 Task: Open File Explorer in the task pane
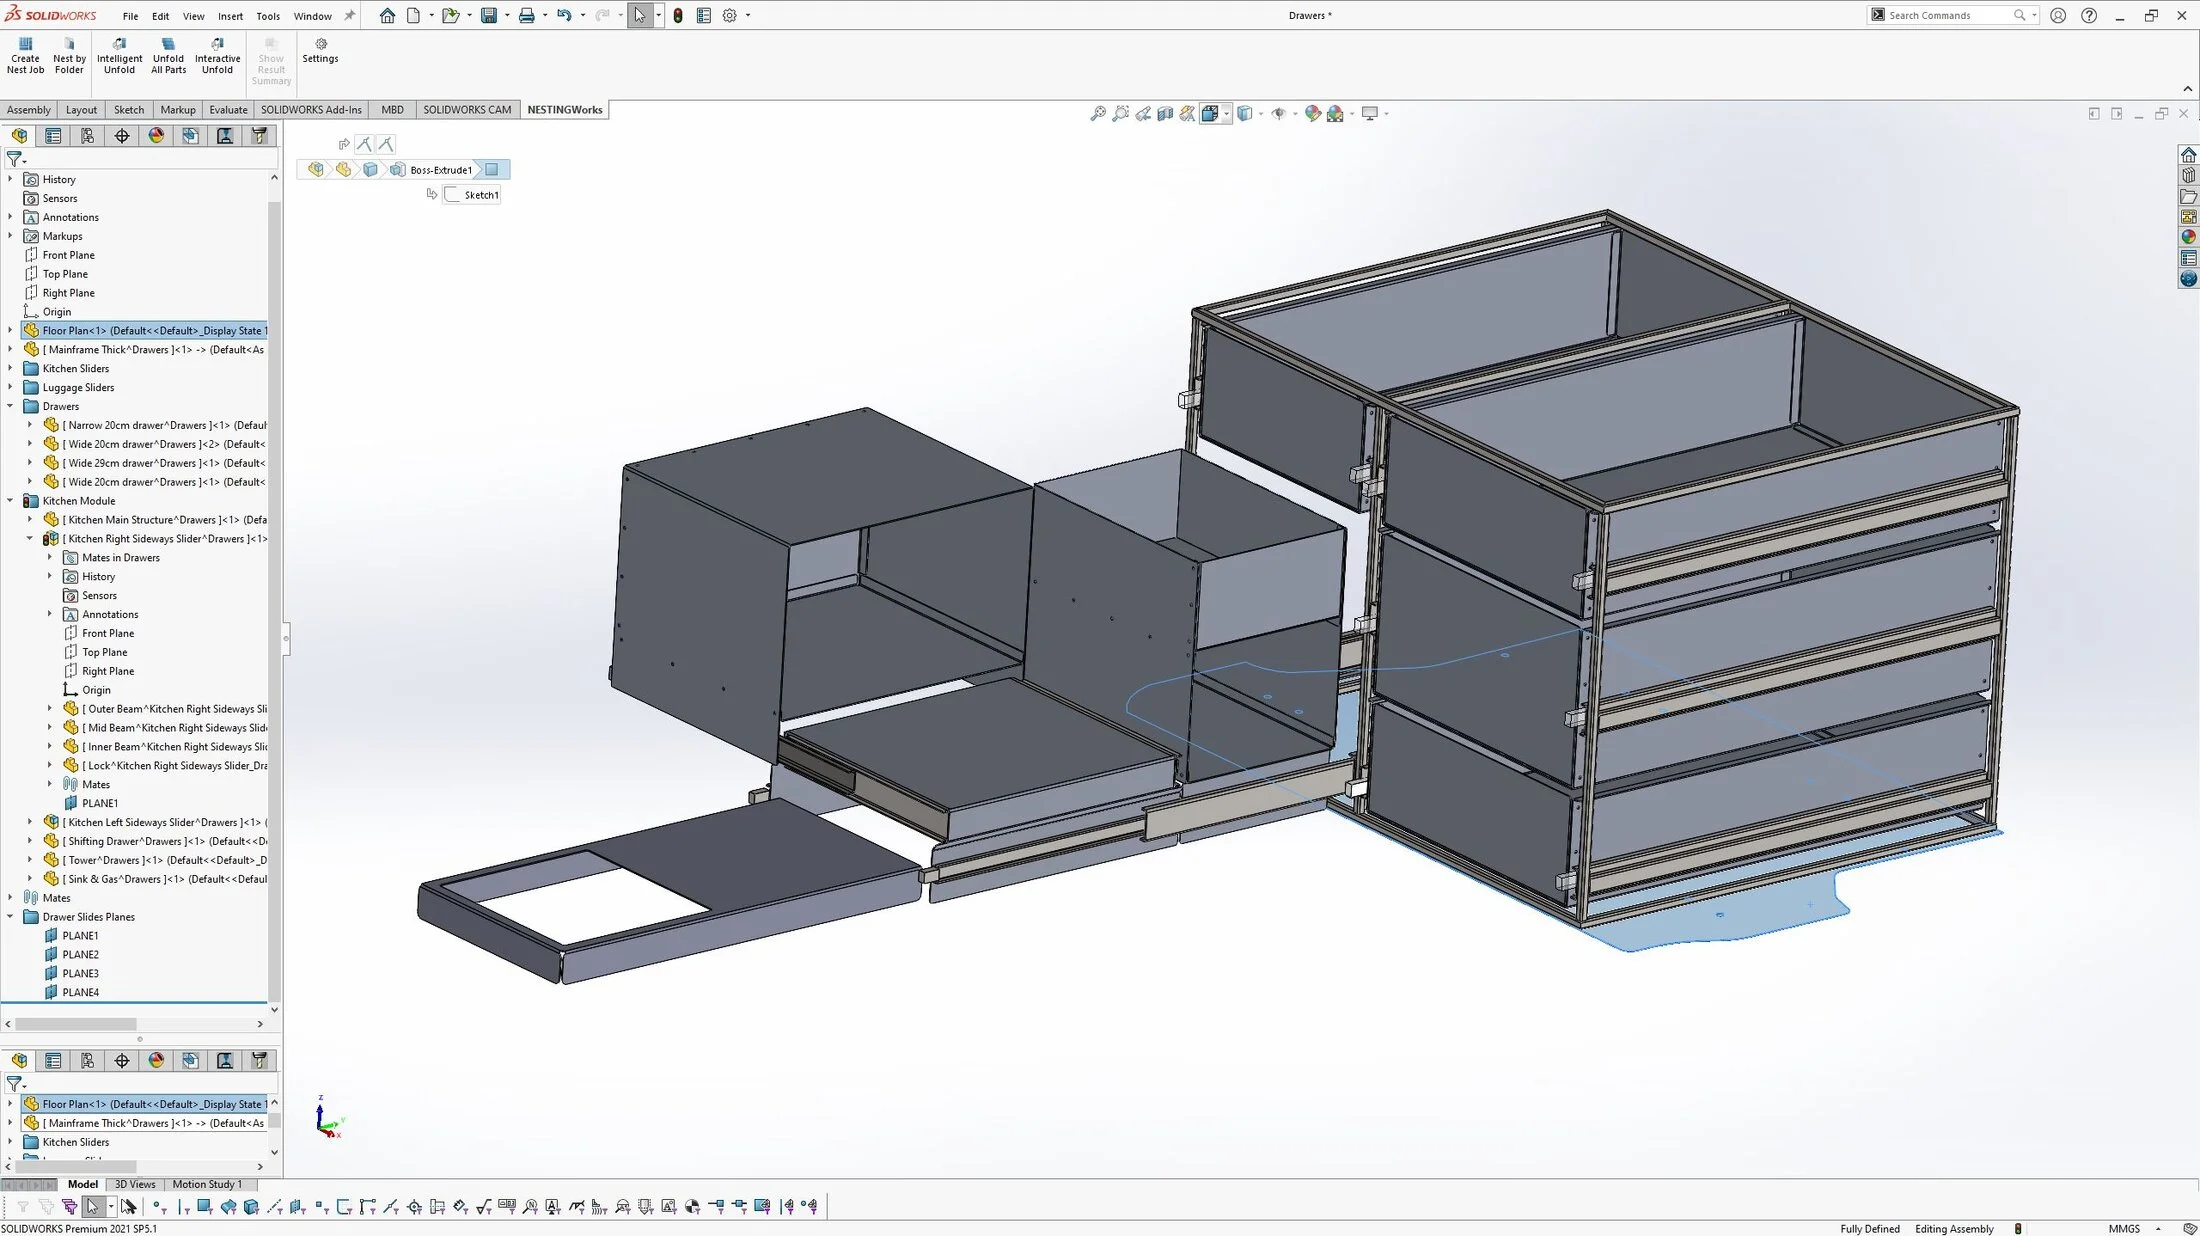(2188, 197)
